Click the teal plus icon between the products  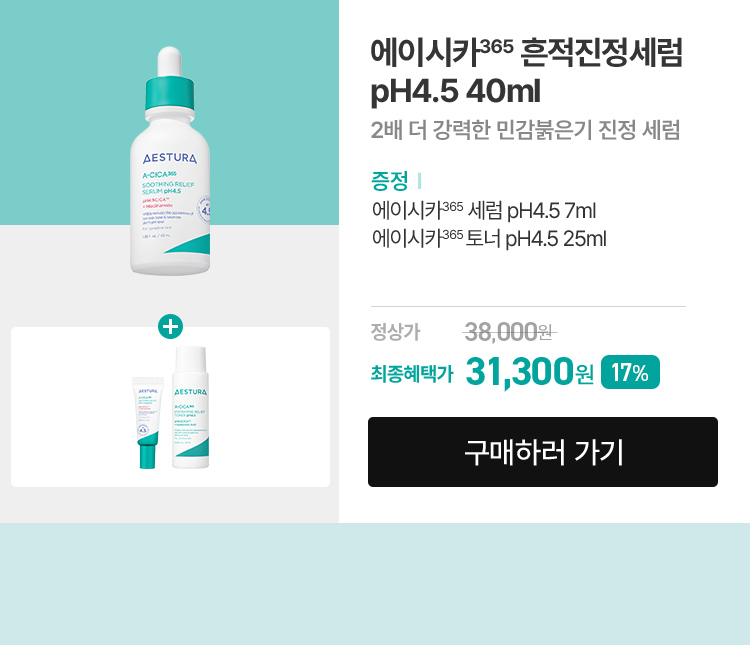(x=170, y=326)
